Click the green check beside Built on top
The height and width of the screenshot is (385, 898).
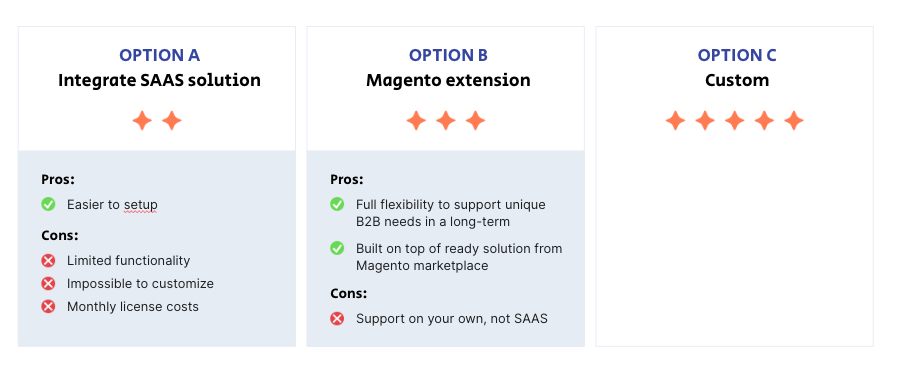coord(337,248)
